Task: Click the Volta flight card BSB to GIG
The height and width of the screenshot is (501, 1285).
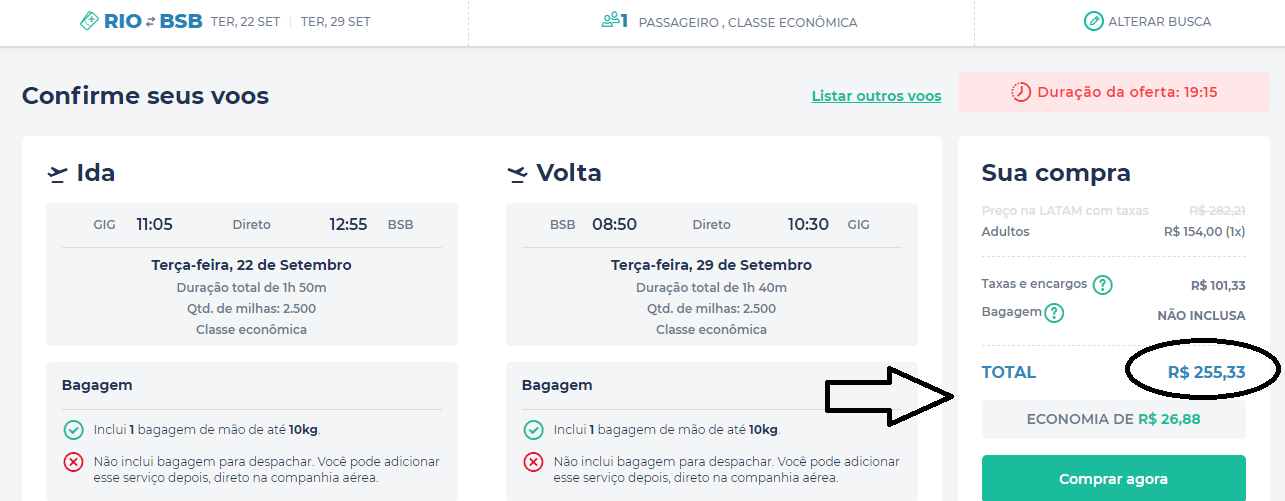Action: click(712, 274)
